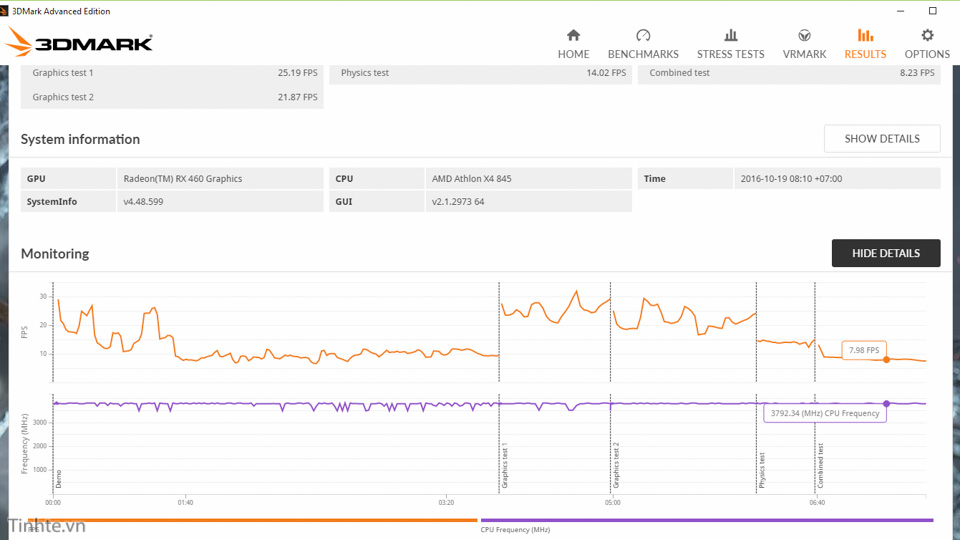The height and width of the screenshot is (540, 960).
Task: Click the 25.19 FPS value
Action: pos(298,73)
